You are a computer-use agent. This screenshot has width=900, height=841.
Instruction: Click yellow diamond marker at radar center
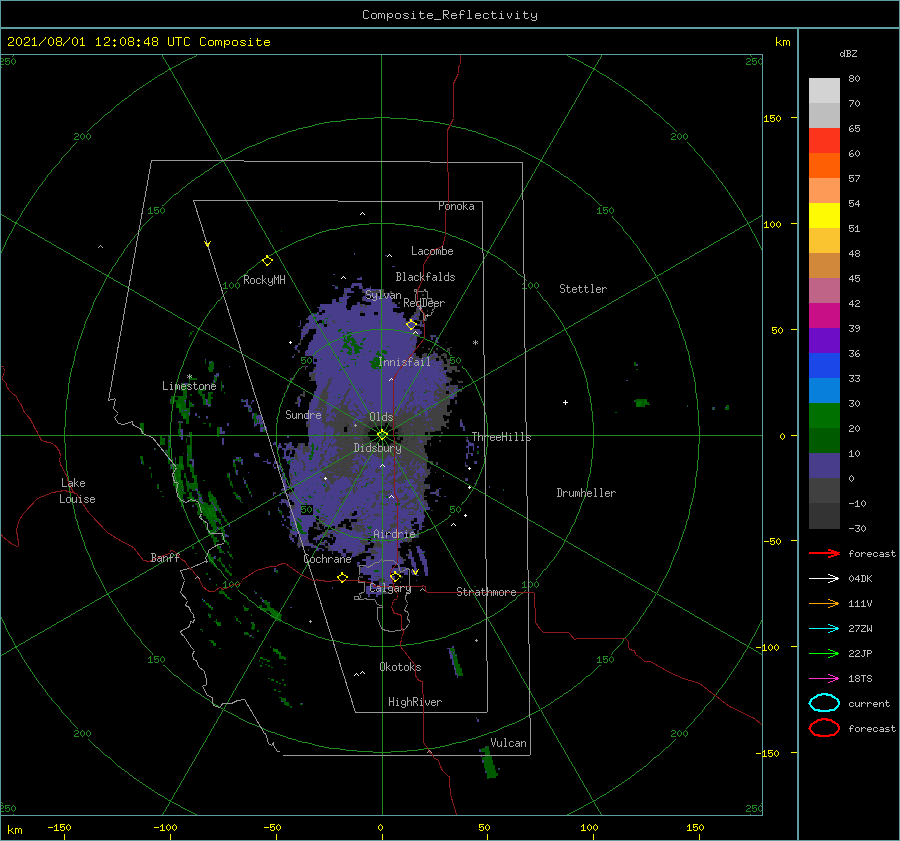coord(382,435)
